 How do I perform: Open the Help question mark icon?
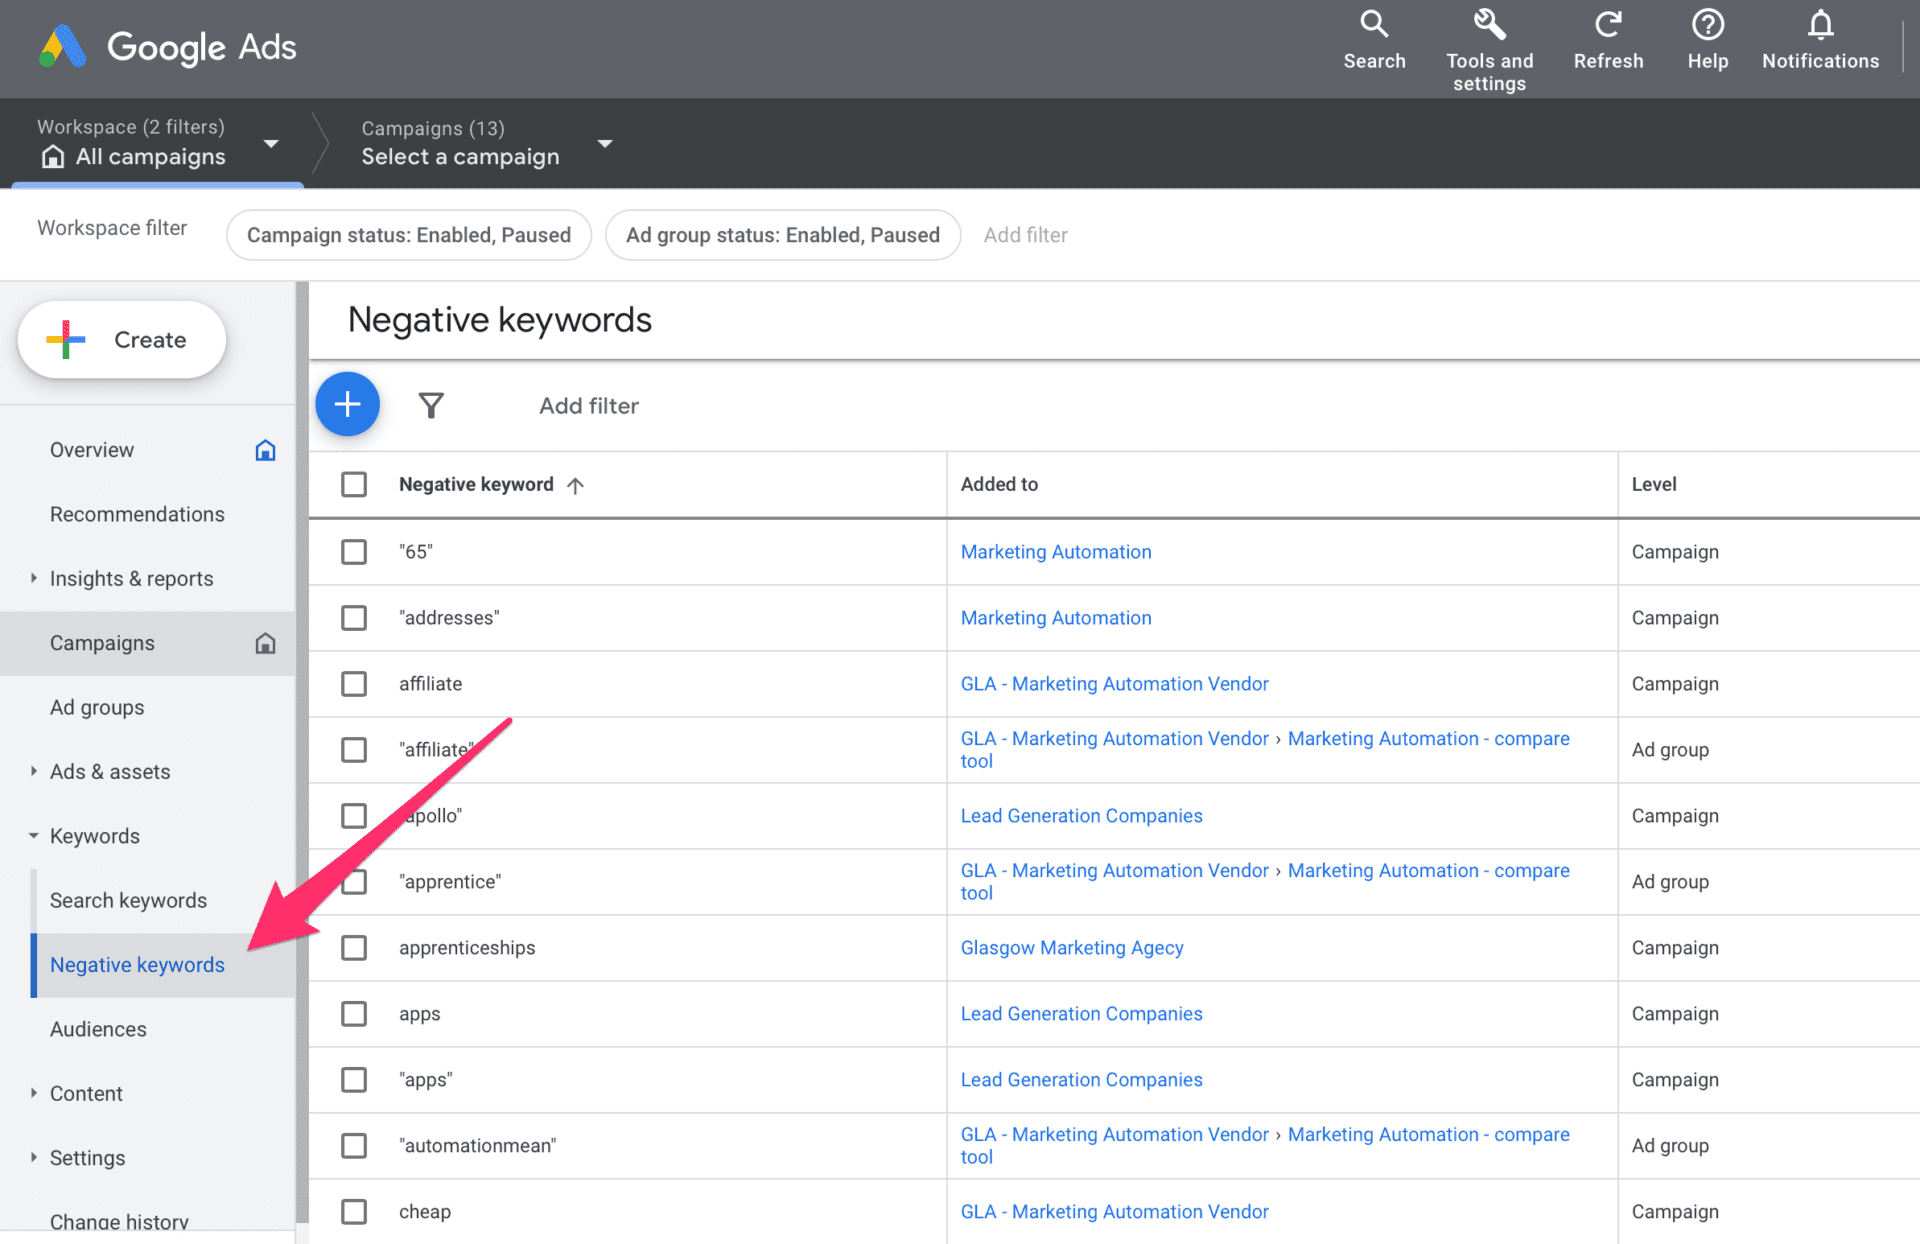tap(1707, 25)
